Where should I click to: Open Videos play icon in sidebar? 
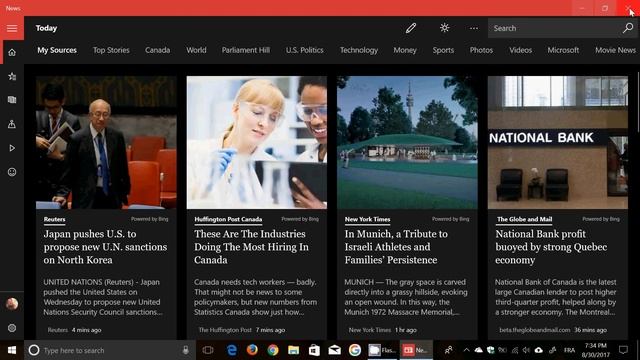[x=12, y=148]
